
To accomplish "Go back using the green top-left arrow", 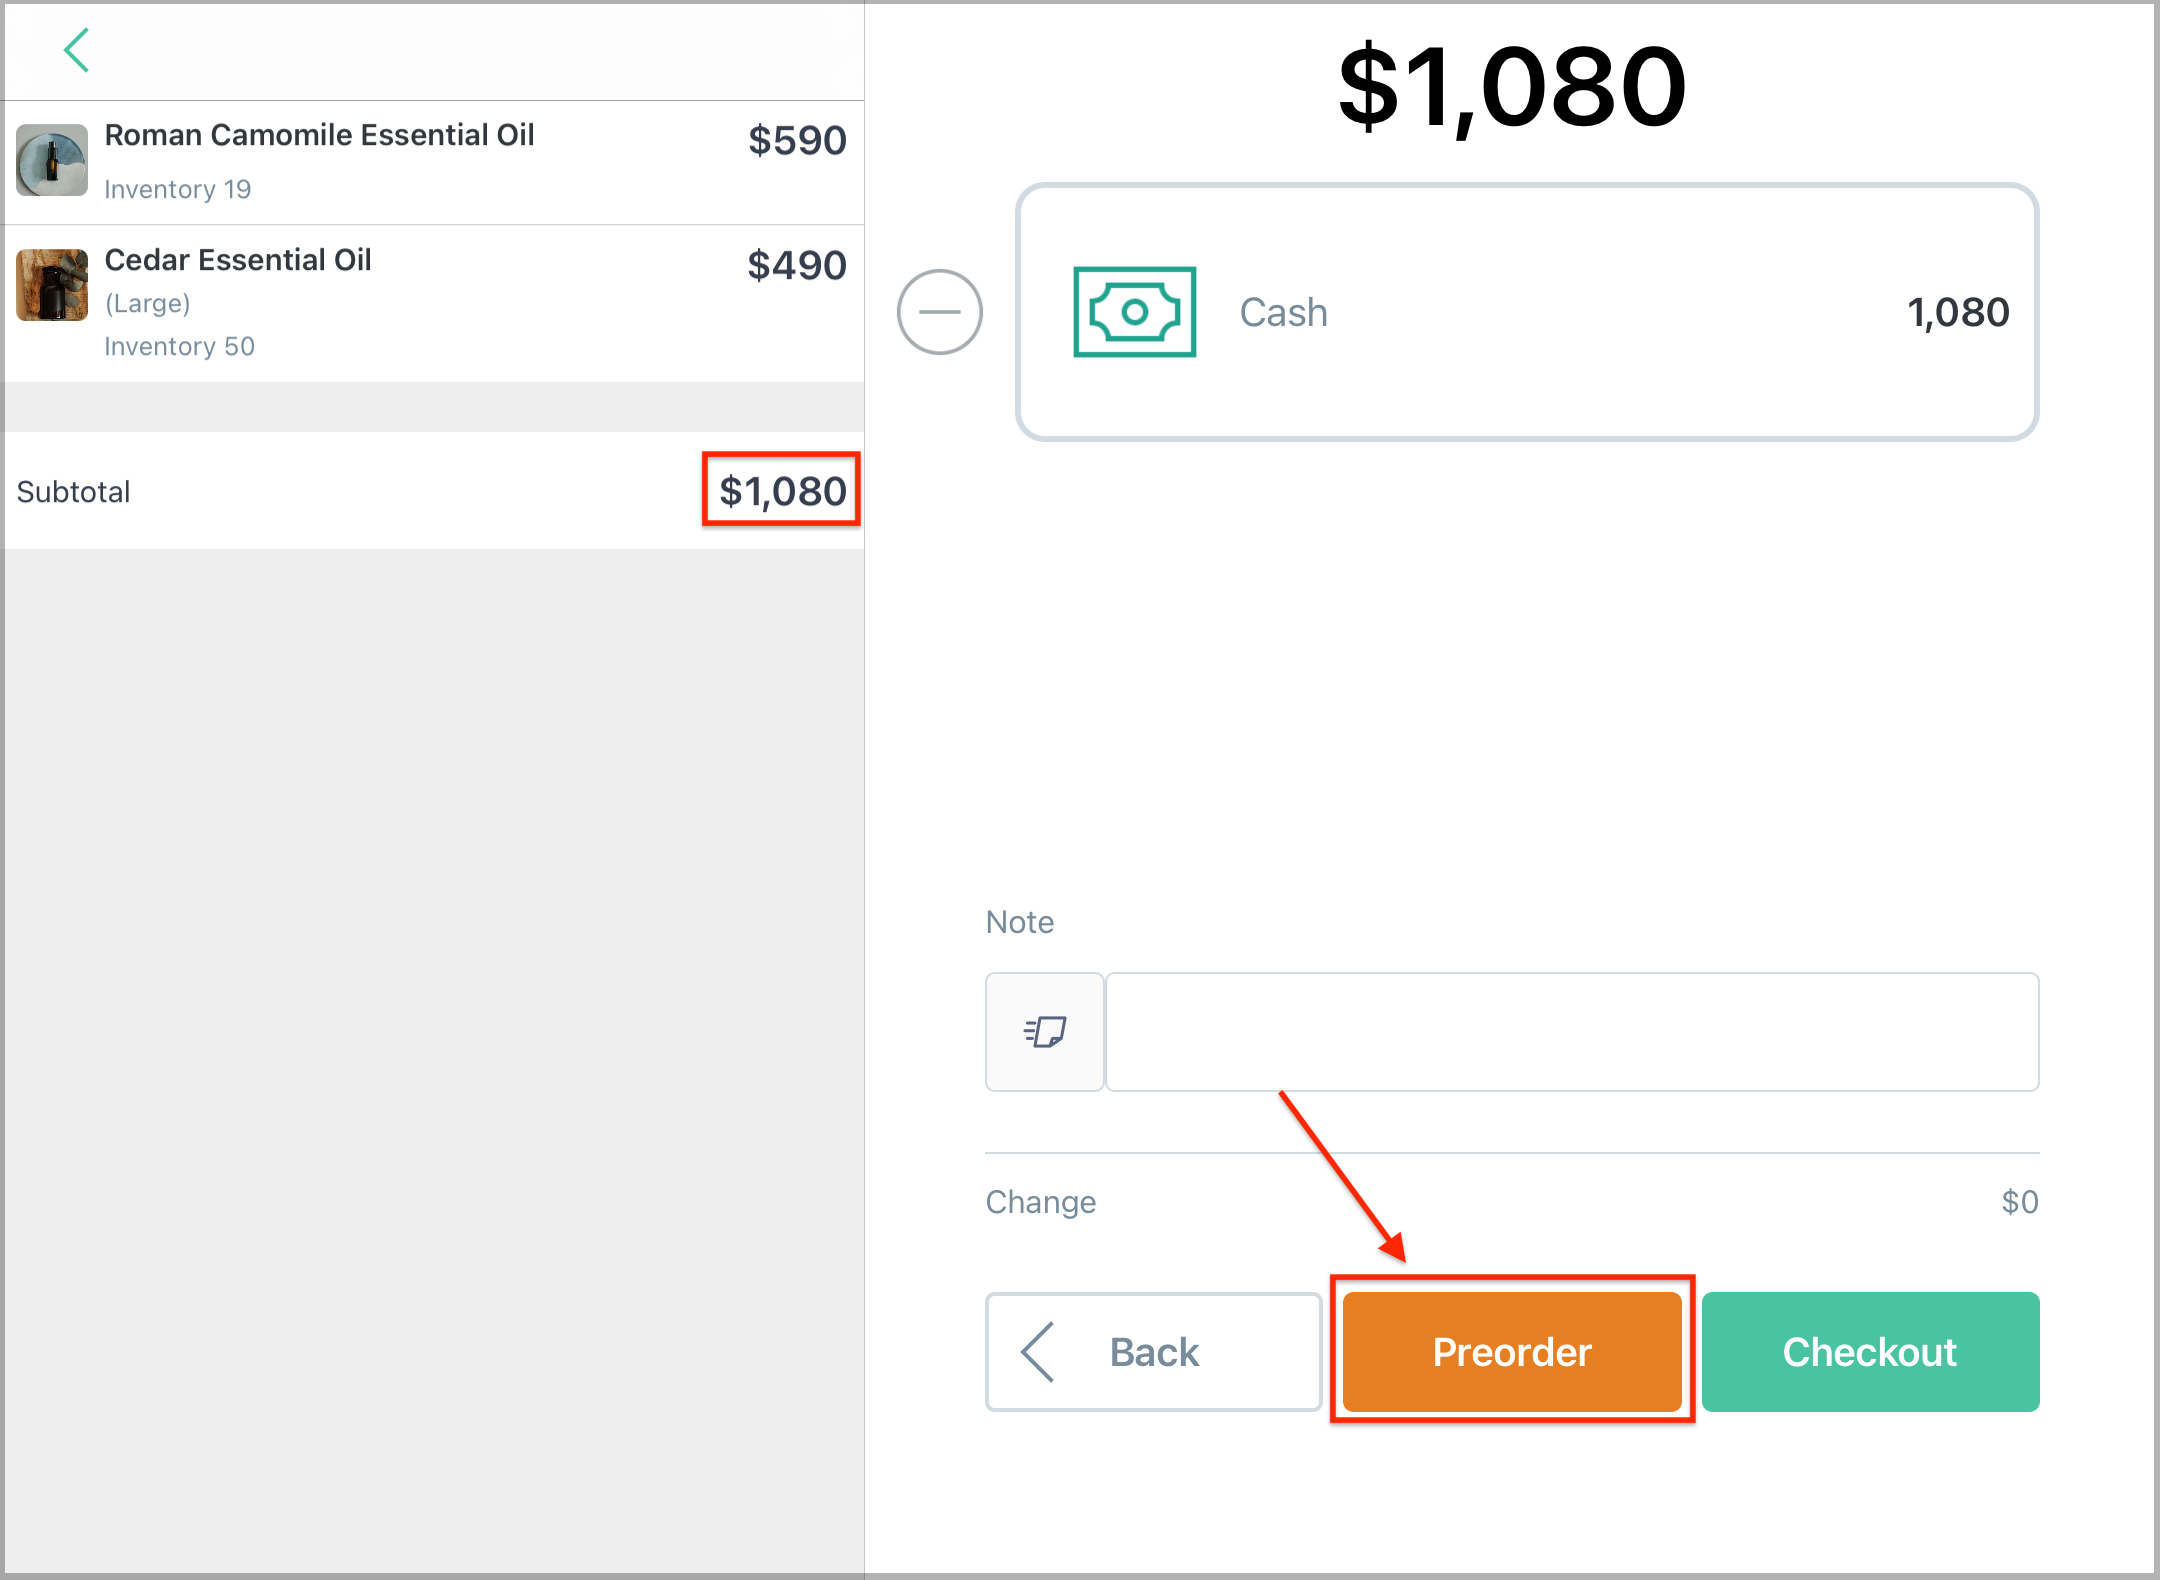I will [76, 50].
